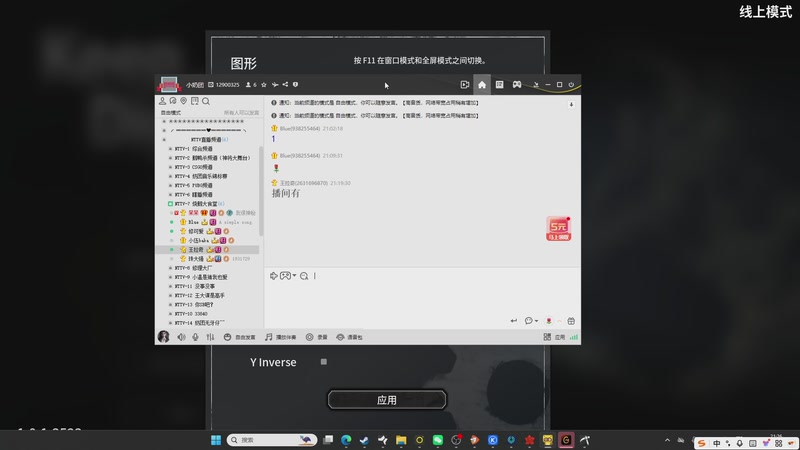
Task: Click the magnifier emoji icon above chat input
Action: 304,276
